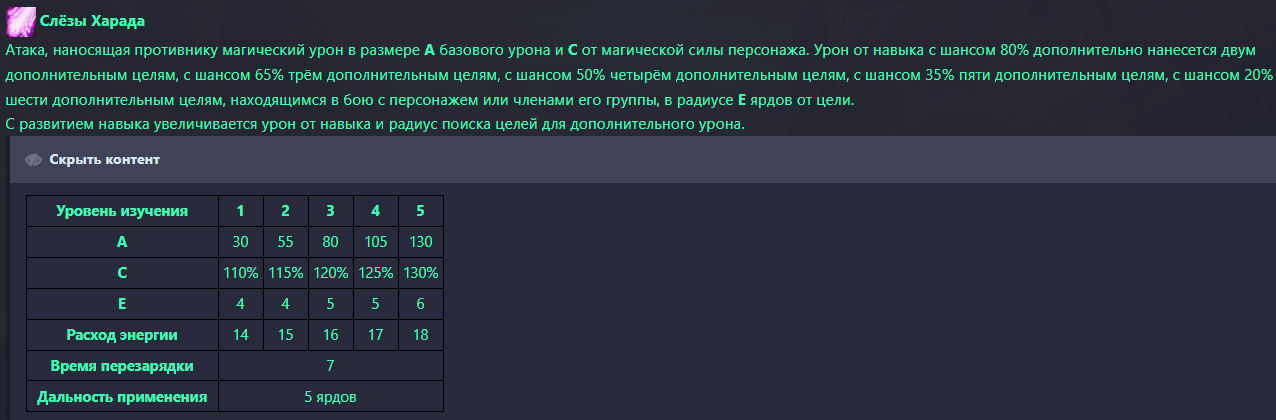Click the Дальность применения row label
Screen dimensions: 1276x420
[x=122, y=397]
